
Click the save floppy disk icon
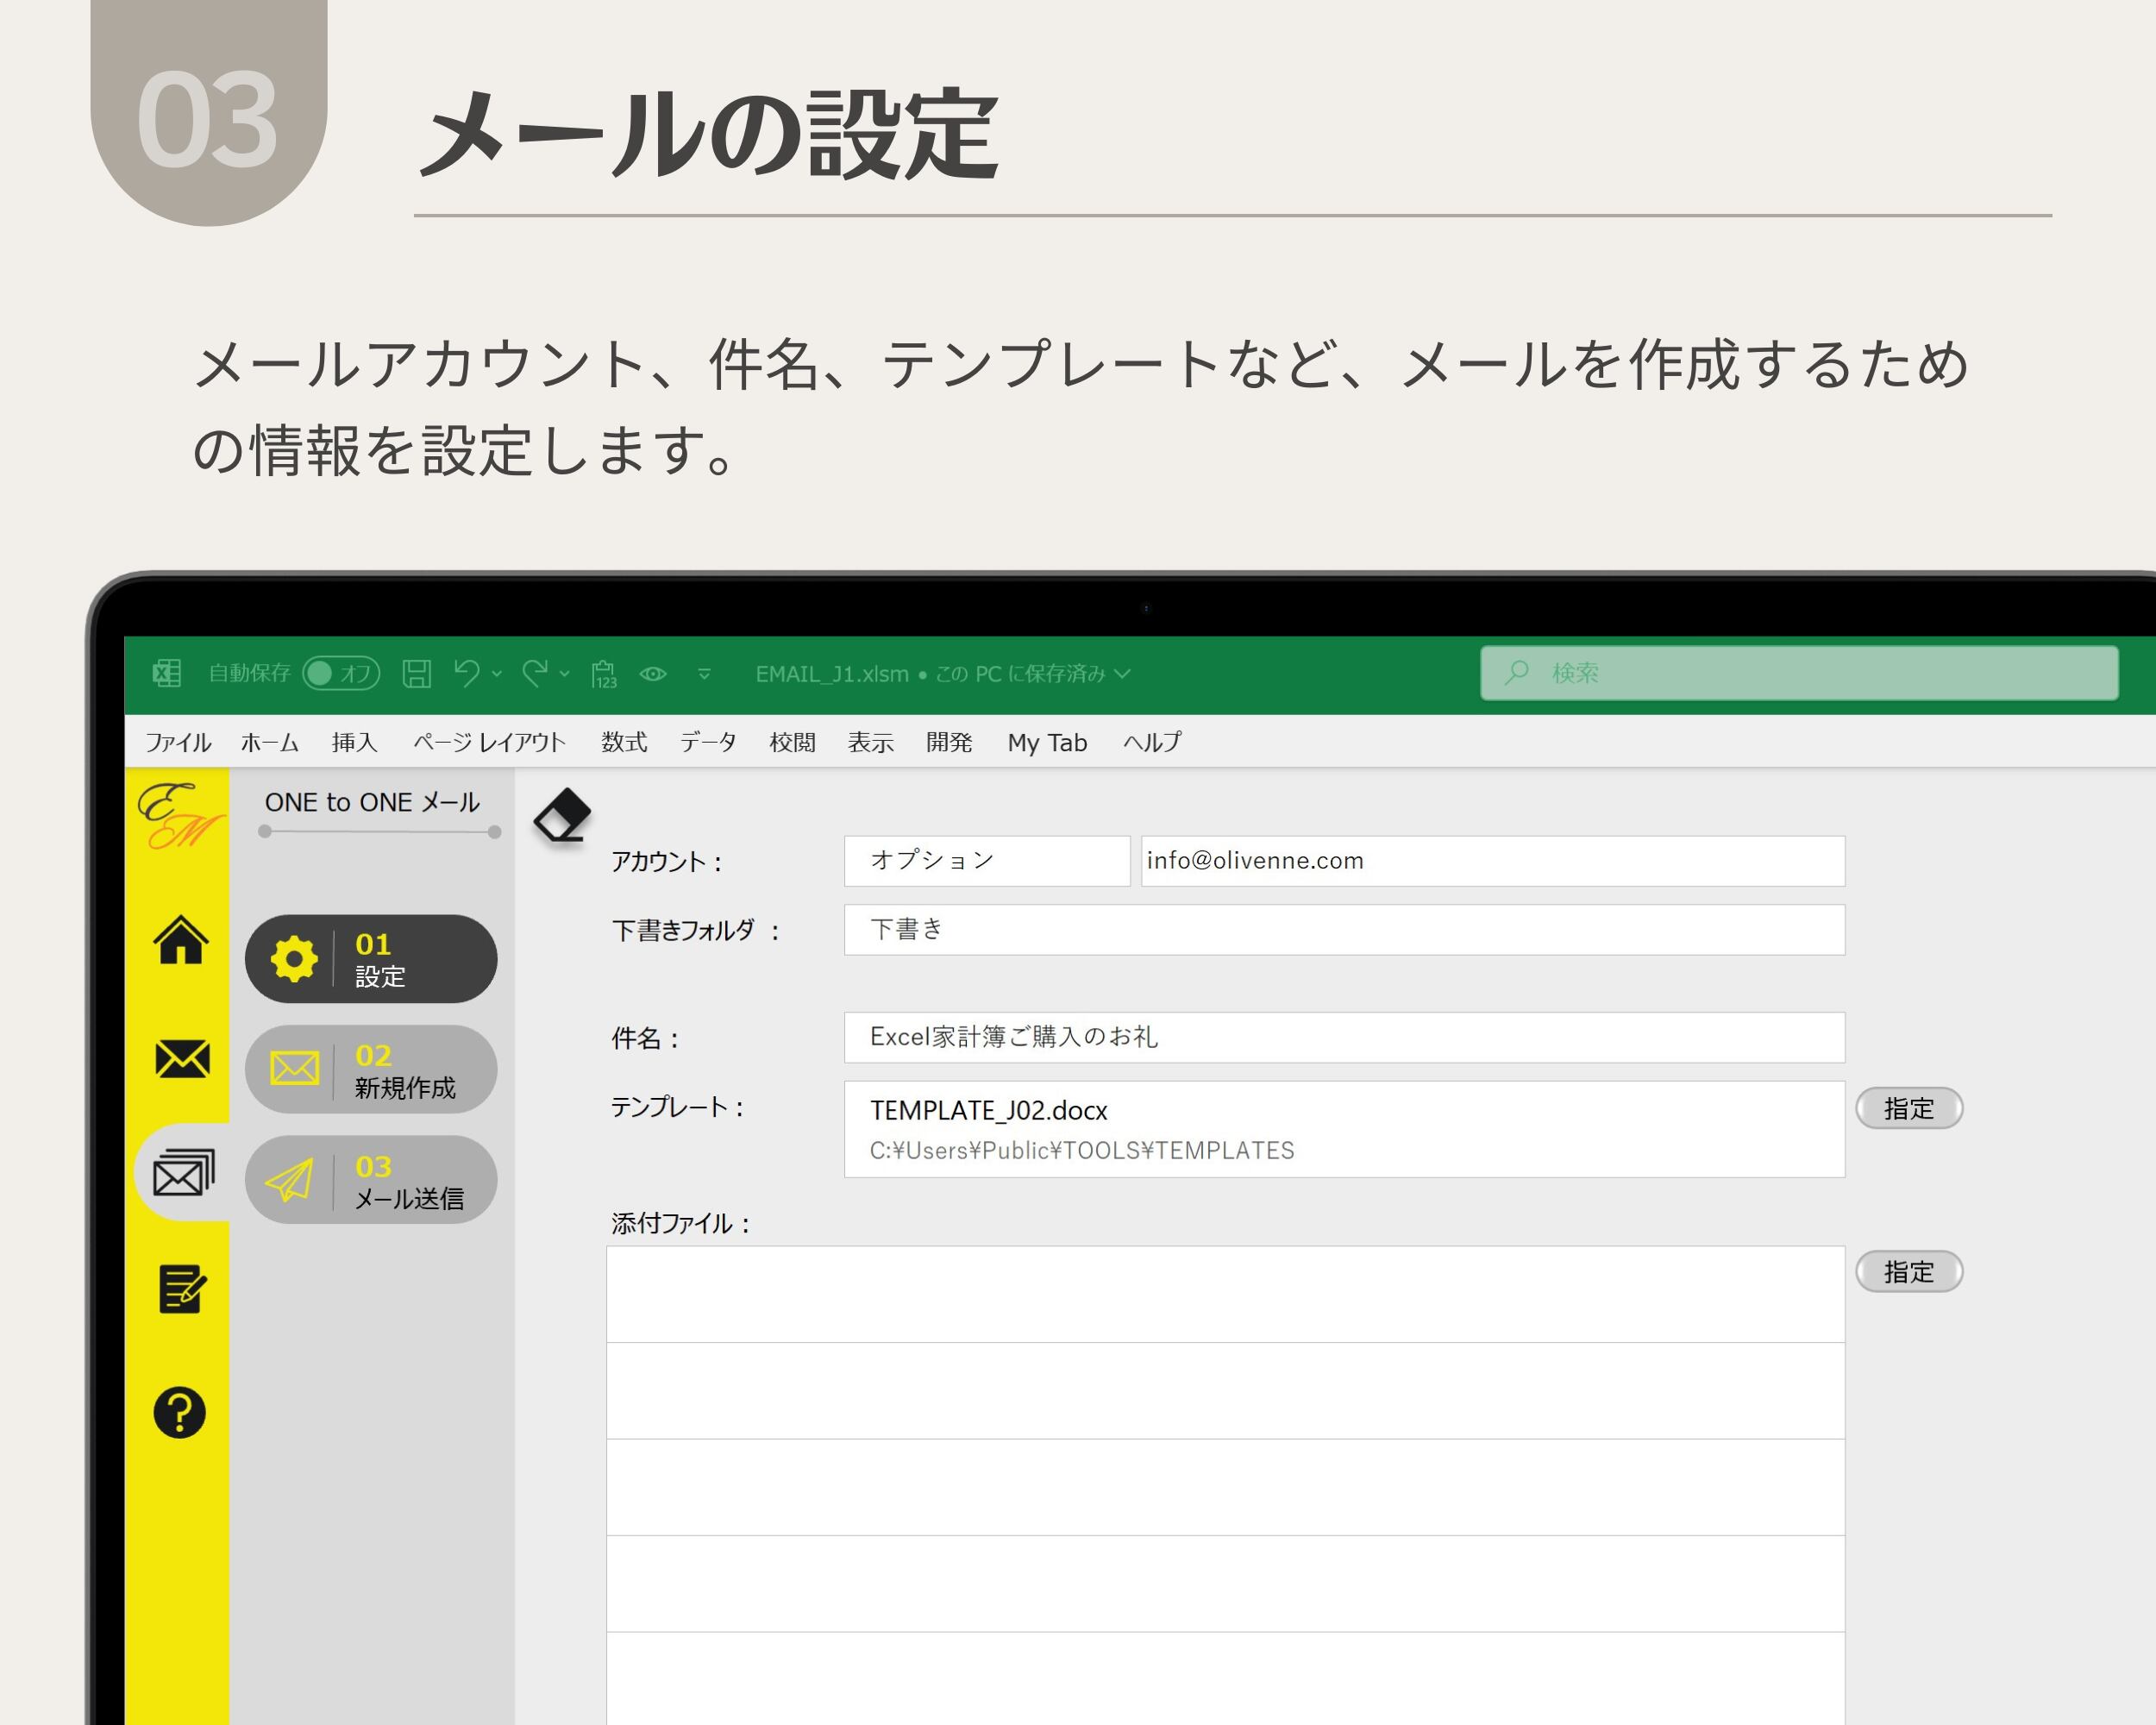[x=417, y=673]
